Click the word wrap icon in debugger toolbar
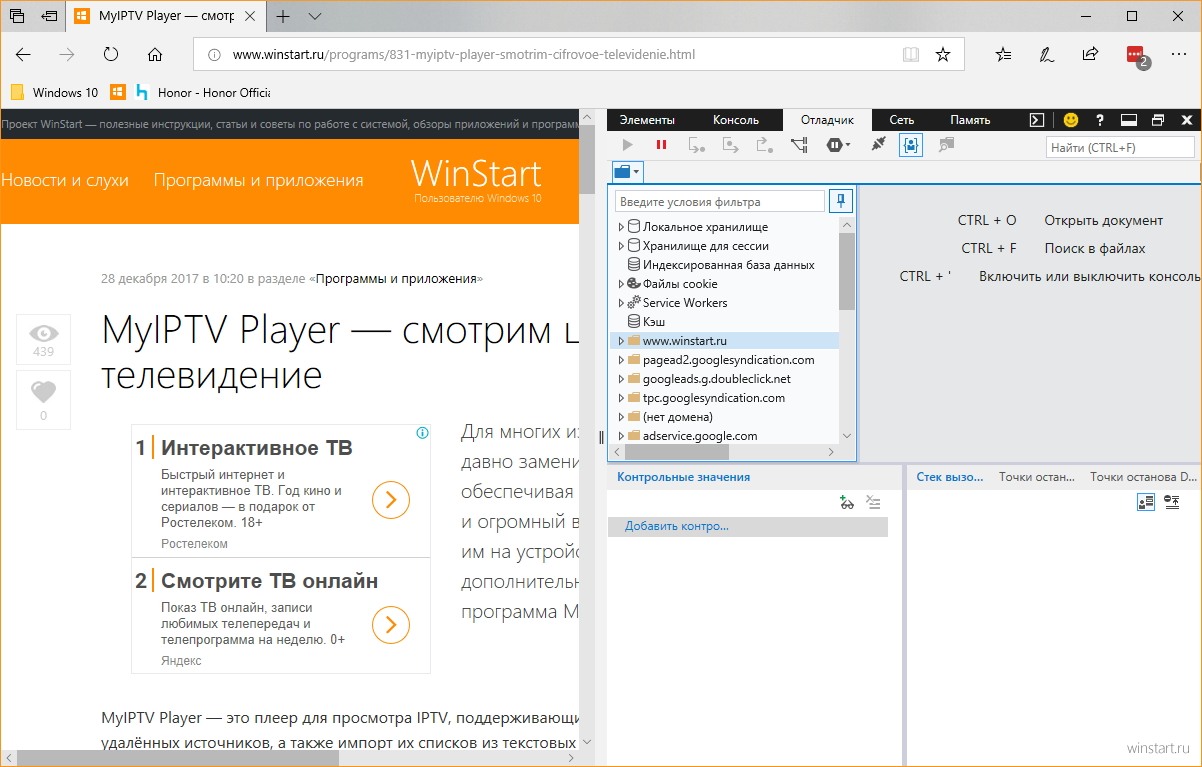This screenshot has width=1202, height=767. pyautogui.click(x=945, y=145)
